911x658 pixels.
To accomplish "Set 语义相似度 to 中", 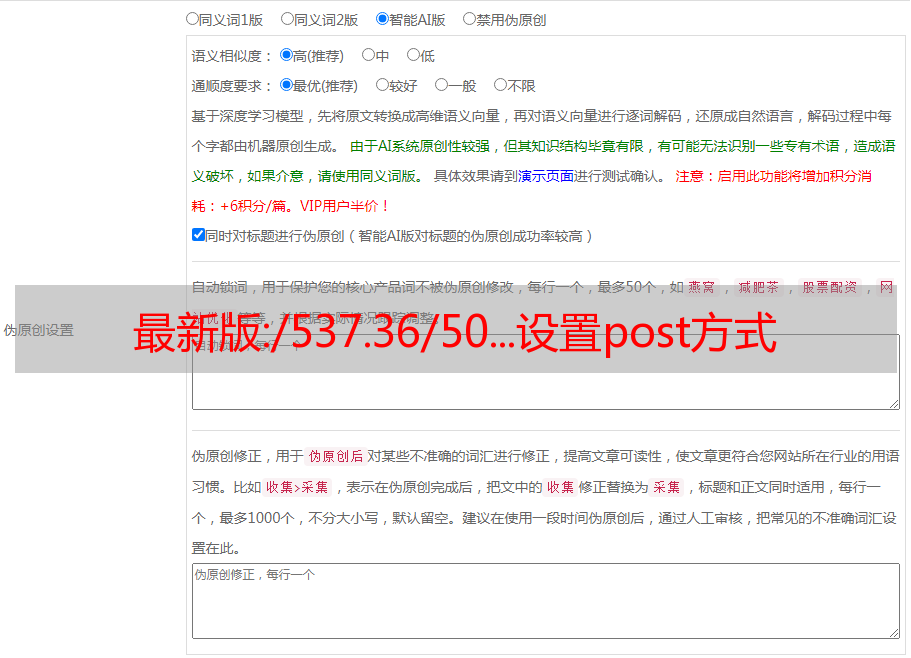I will 368,55.
